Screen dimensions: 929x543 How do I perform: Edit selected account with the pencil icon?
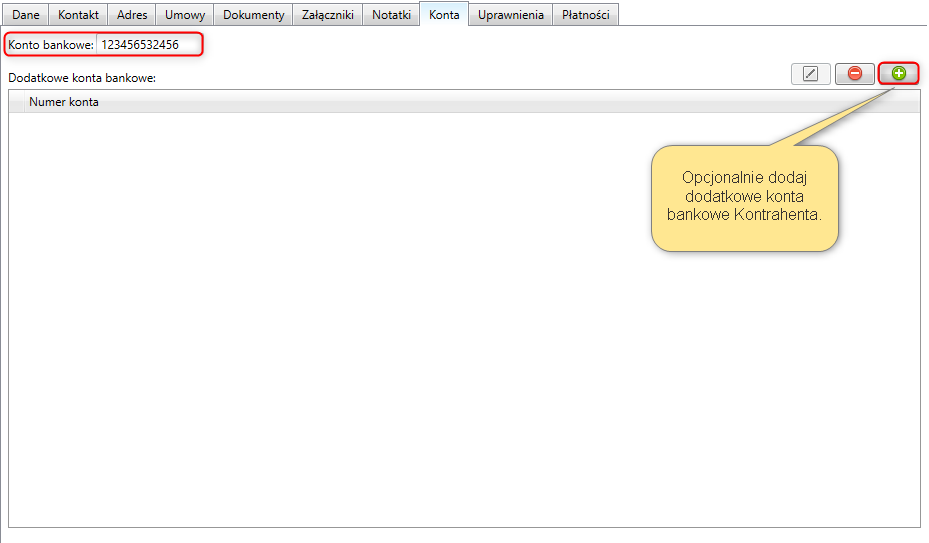[x=810, y=73]
